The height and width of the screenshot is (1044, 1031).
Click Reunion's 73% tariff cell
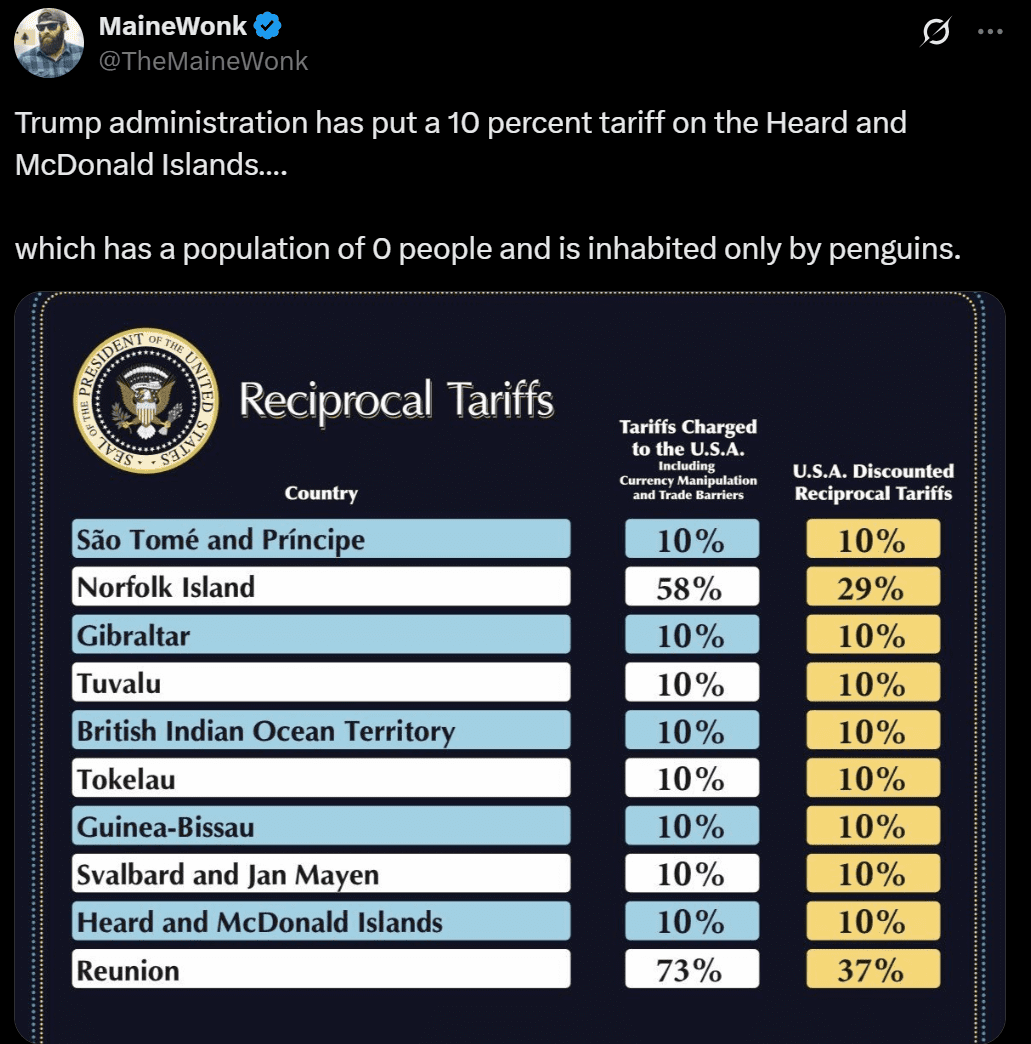[692, 968]
